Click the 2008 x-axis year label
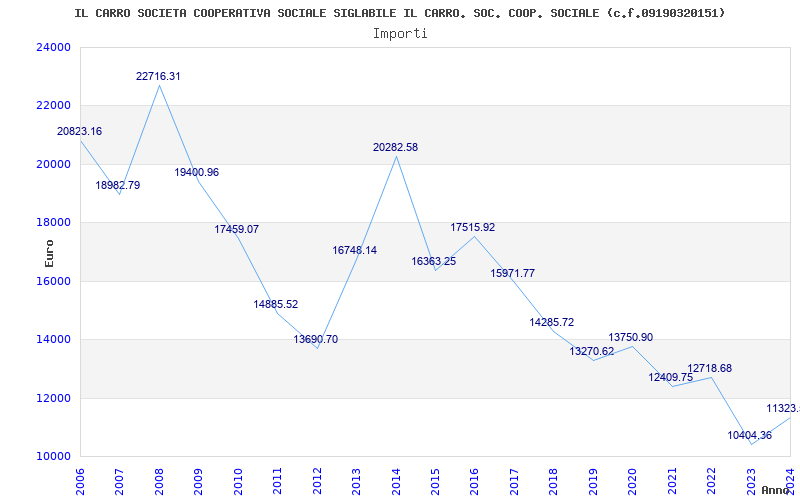The height and width of the screenshot is (500, 800). (159, 481)
